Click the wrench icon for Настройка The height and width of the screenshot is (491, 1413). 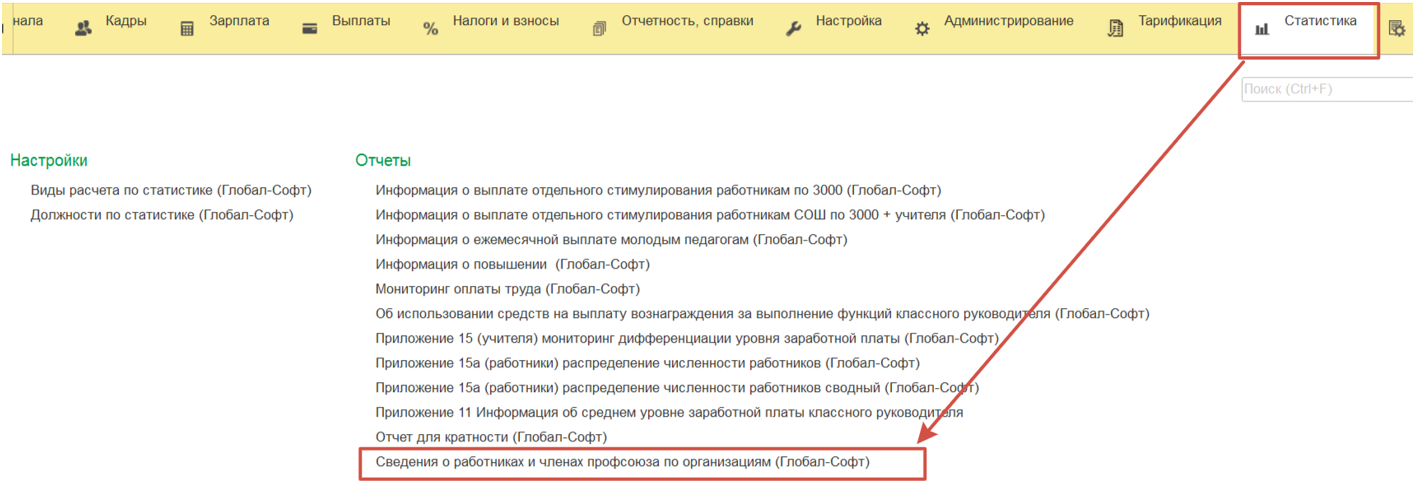793,29
